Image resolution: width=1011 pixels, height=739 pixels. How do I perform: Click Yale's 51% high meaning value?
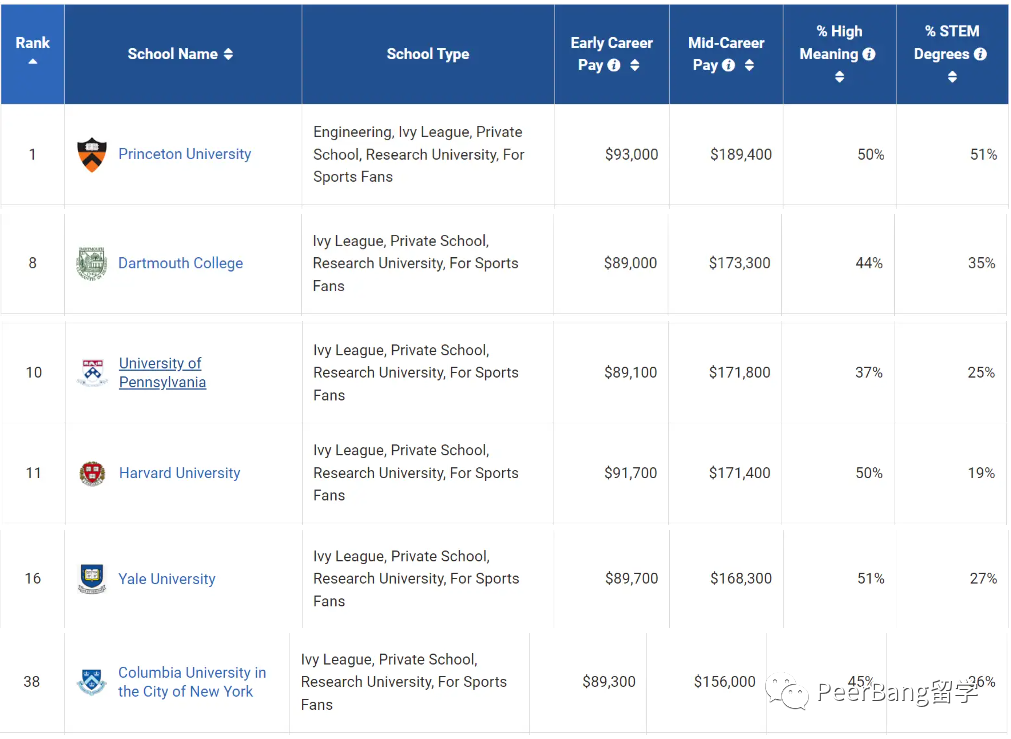coord(870,579)
